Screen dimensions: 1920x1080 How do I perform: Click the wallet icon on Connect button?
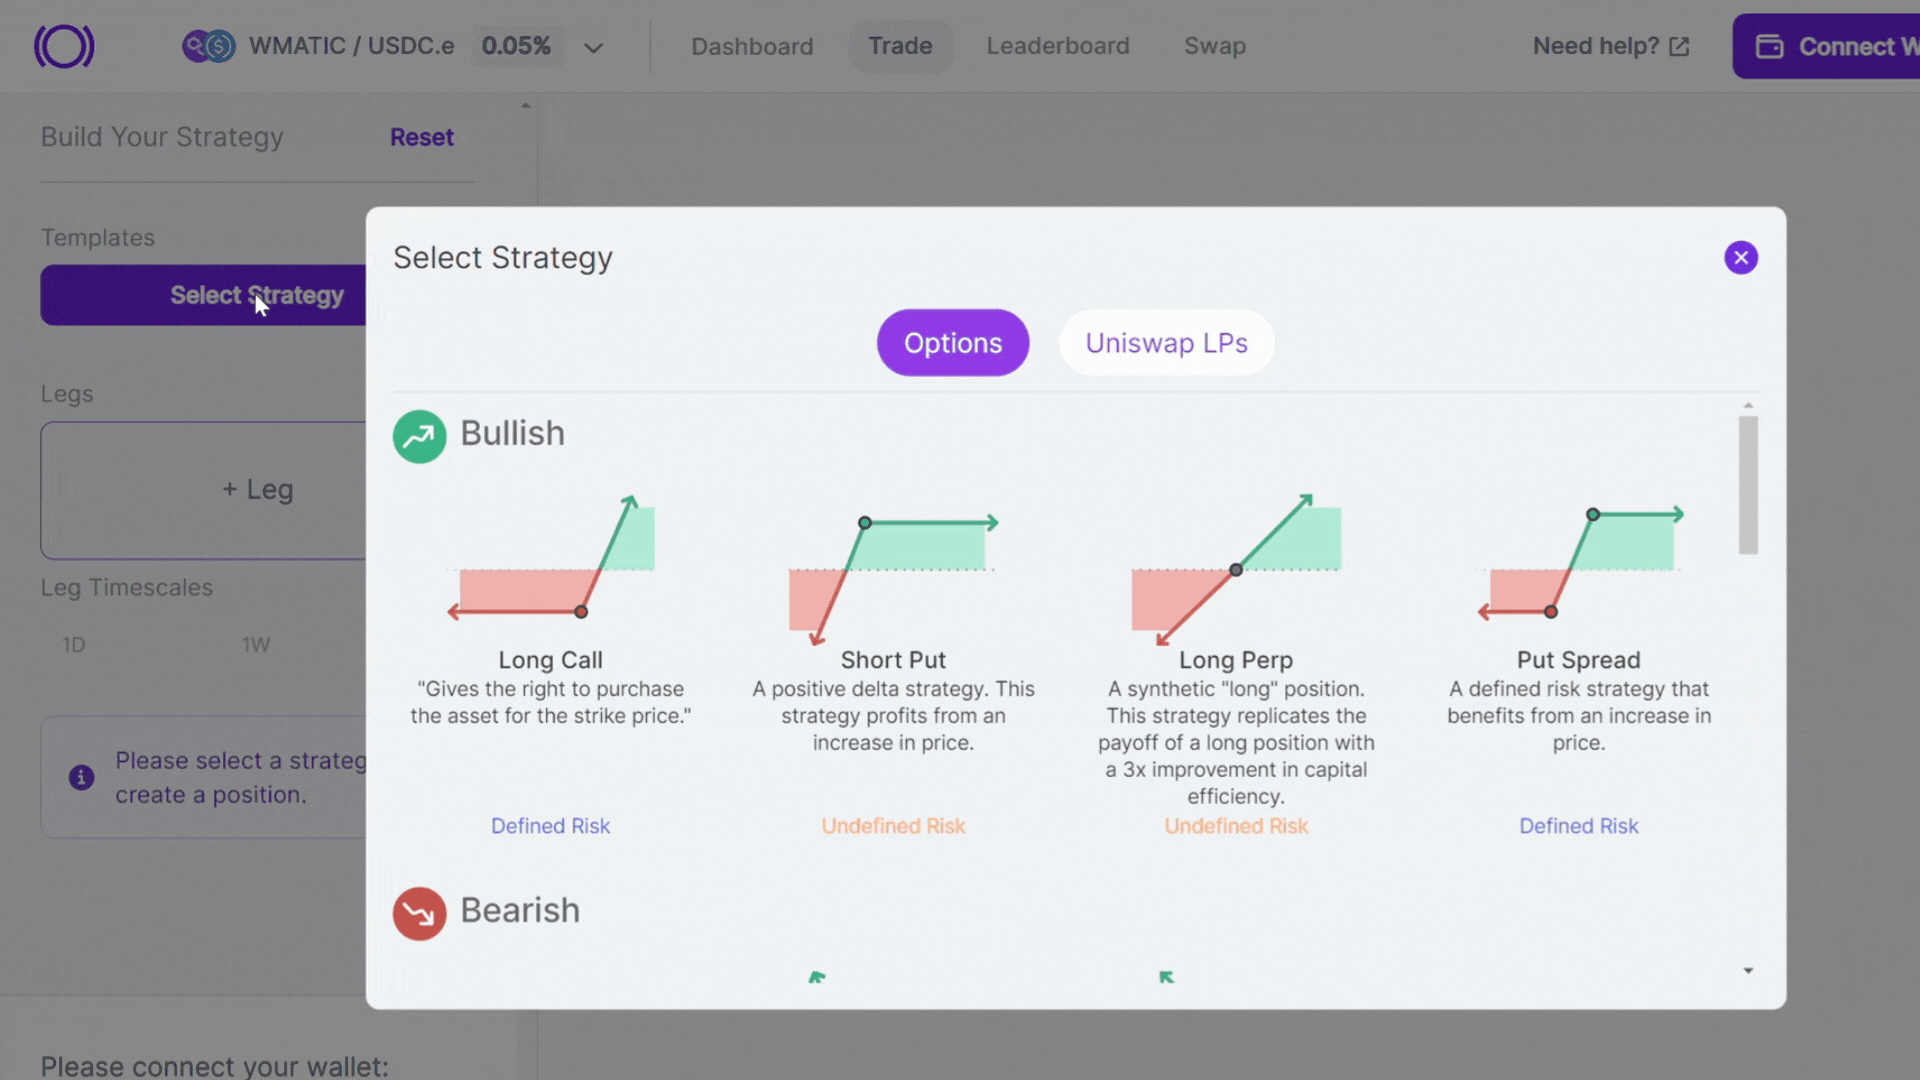1769,47
